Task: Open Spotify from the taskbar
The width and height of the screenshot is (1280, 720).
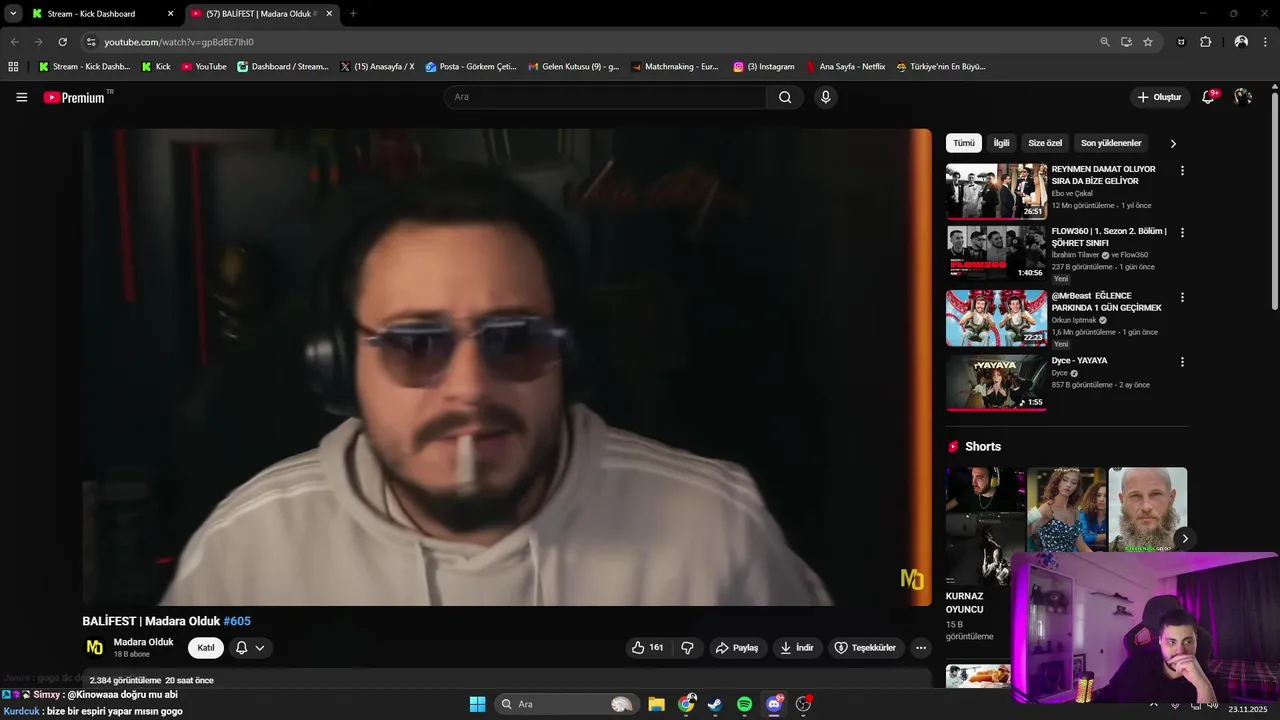Action: click(744, 704)
